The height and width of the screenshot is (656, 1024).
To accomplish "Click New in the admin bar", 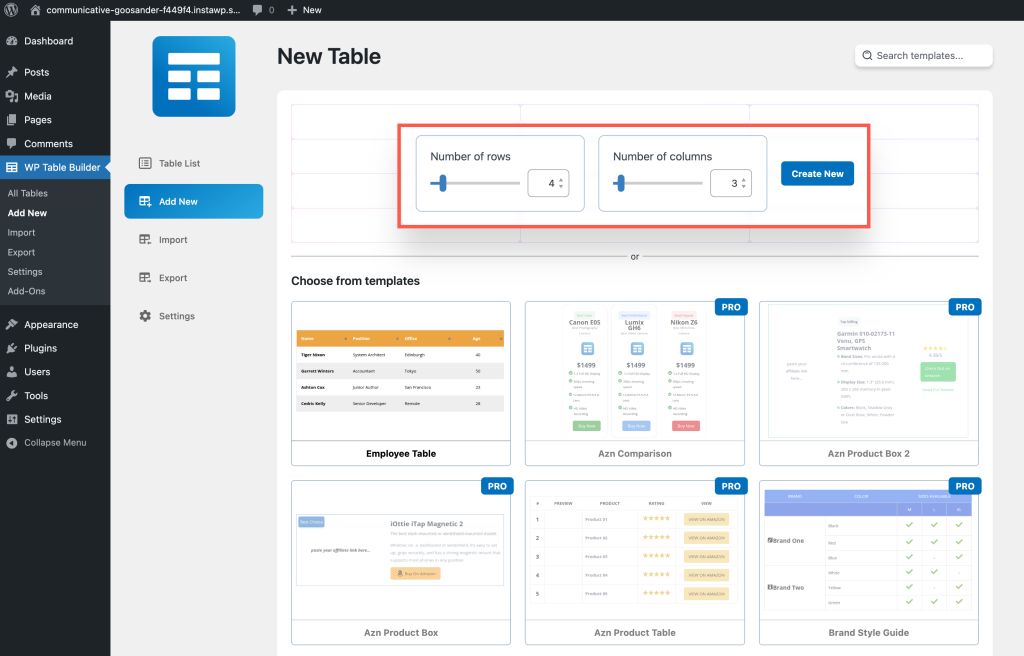I will pyautogui.click(x=304, y=10).
